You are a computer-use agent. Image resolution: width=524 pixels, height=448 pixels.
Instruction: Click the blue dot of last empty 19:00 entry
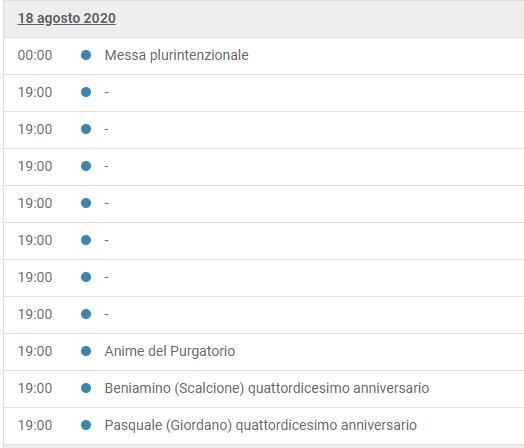click(x=86, y=314)
